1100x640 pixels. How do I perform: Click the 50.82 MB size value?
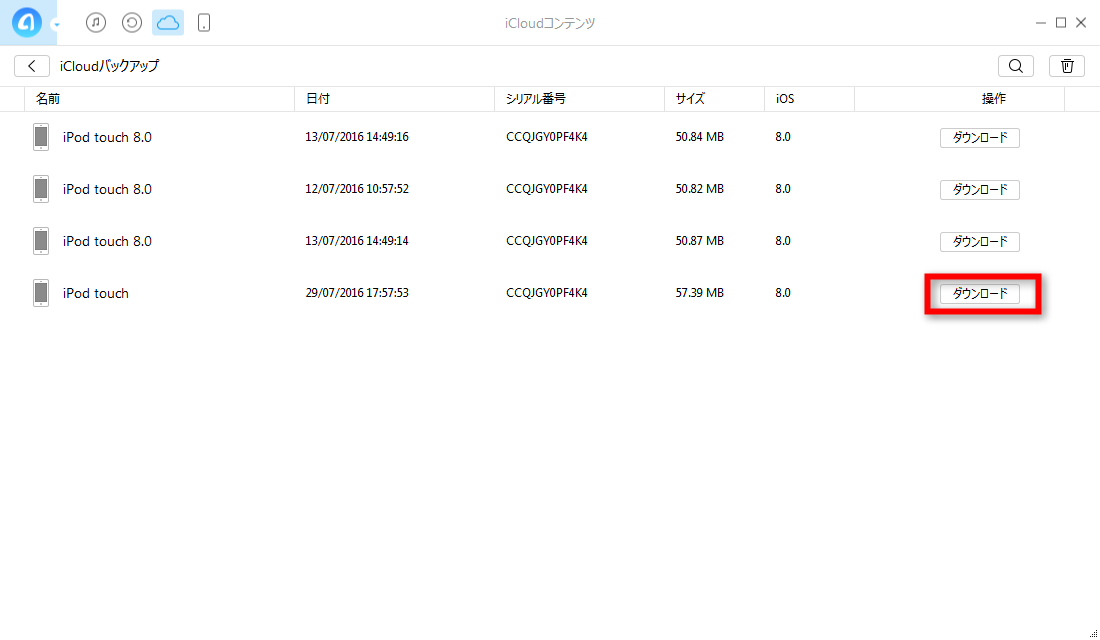(x=699, y=189)
